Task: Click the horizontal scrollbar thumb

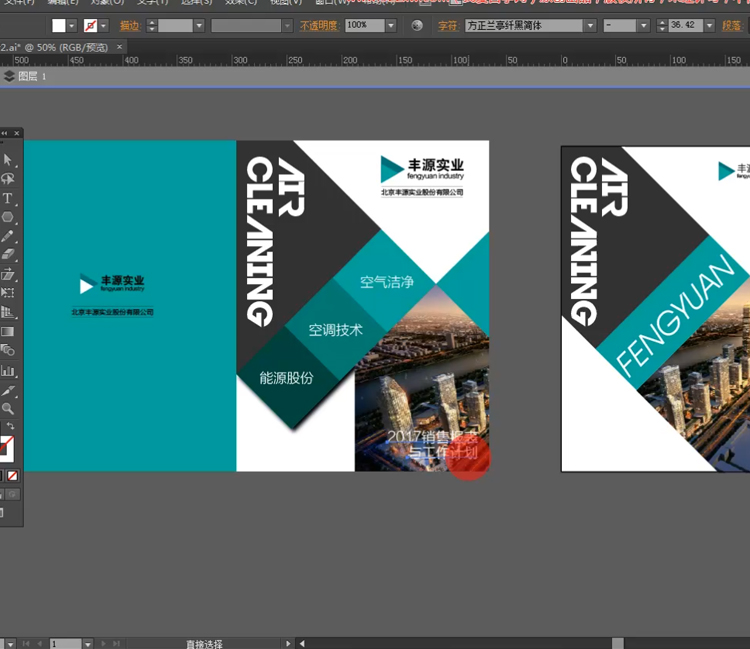Action: tap(618, 644)
